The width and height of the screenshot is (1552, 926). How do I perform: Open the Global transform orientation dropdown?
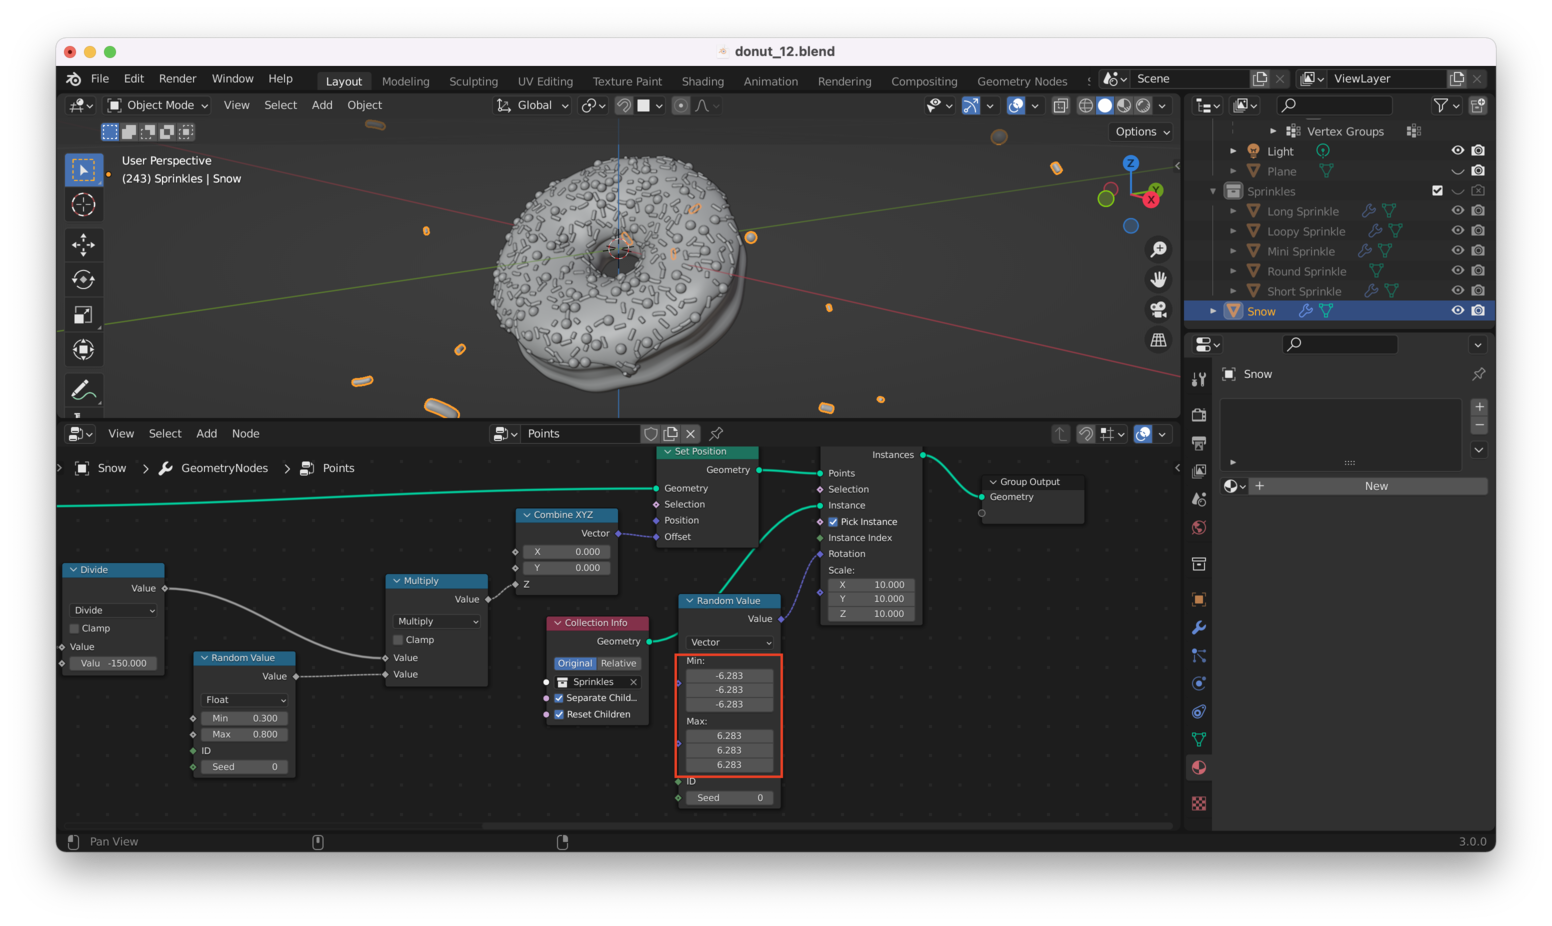coord(533,105)
